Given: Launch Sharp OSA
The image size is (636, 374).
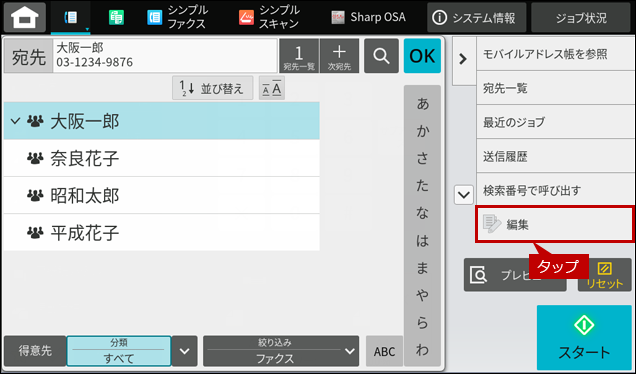Looking at the screenshot, I should click(368, 17).
